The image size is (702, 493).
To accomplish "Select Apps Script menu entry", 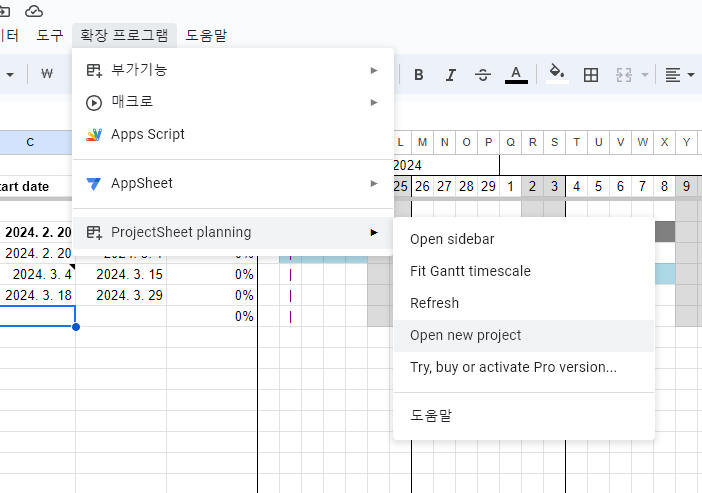I will [233, 134].
